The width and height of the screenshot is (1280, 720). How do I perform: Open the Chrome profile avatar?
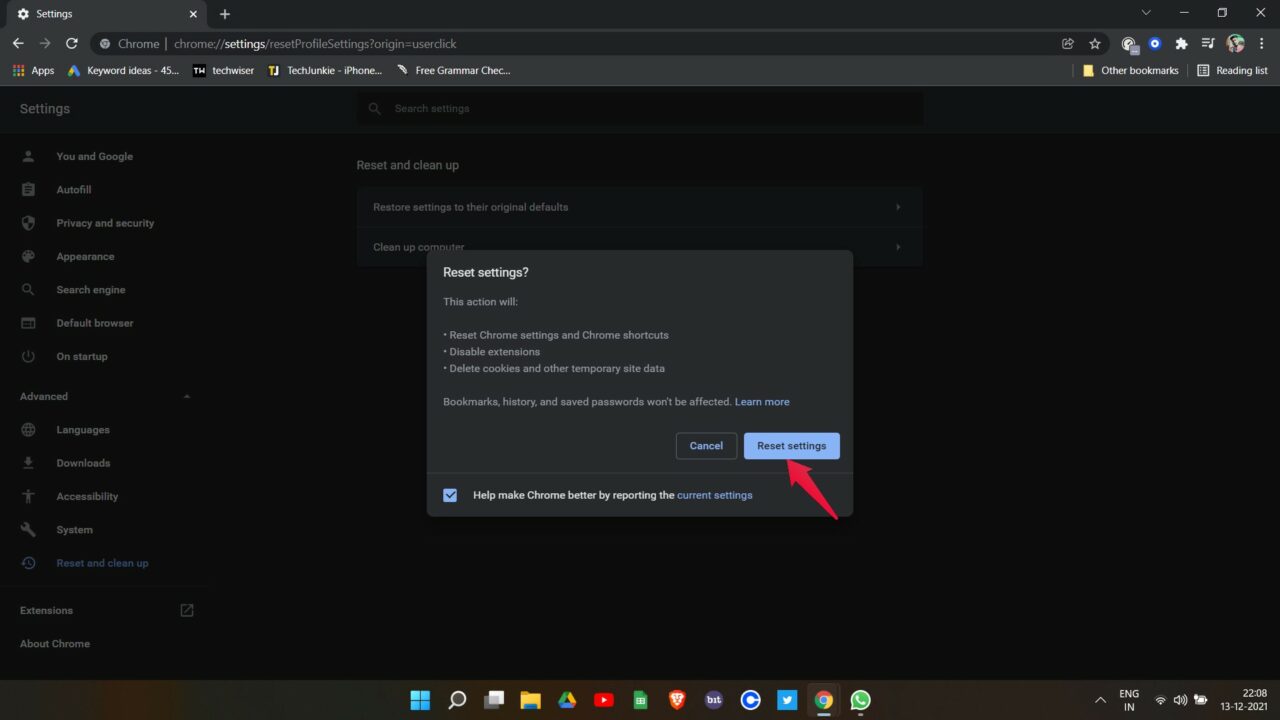click(1235, 44)
